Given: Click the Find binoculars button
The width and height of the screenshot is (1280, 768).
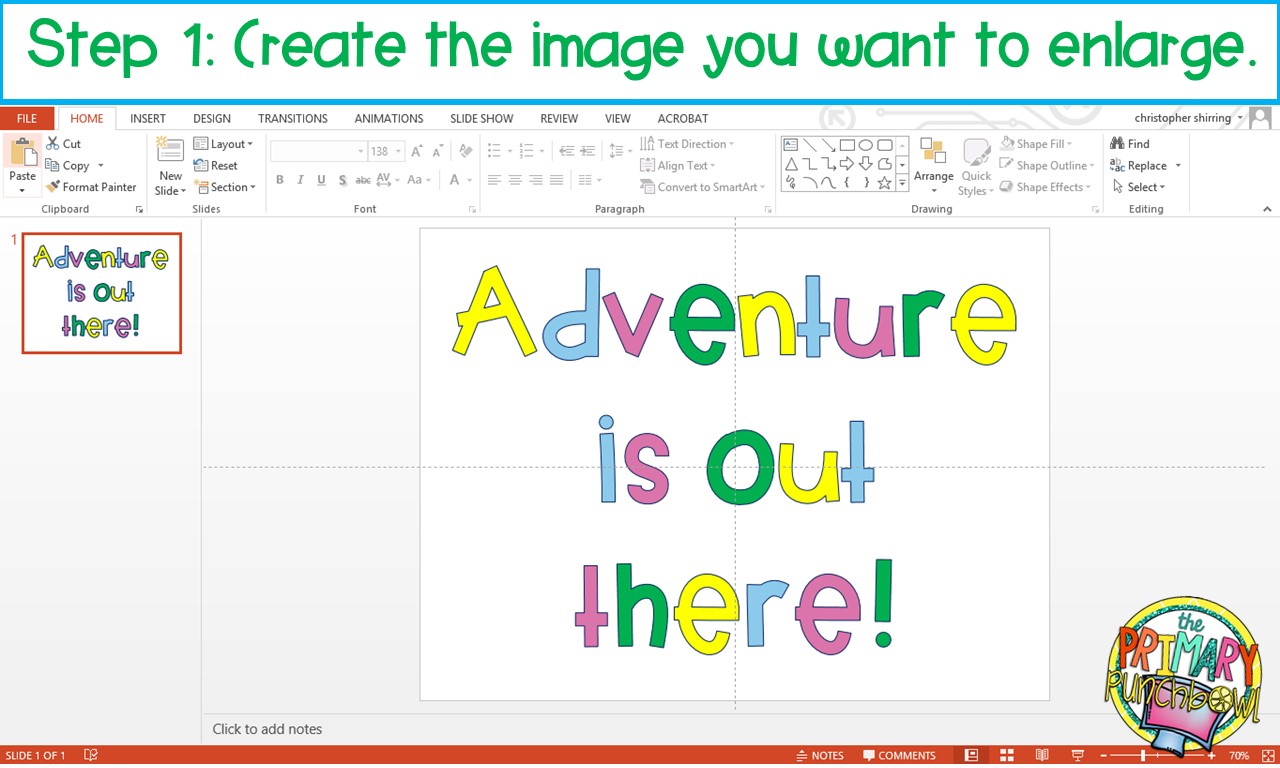Looking at the screenshot, I should pos(1130,144).
